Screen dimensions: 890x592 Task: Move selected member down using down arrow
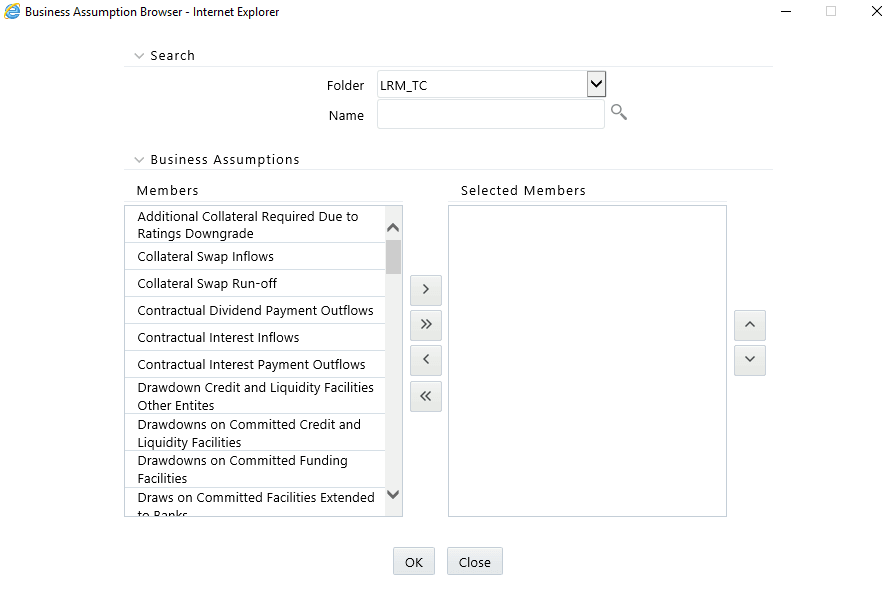(749, 360)
